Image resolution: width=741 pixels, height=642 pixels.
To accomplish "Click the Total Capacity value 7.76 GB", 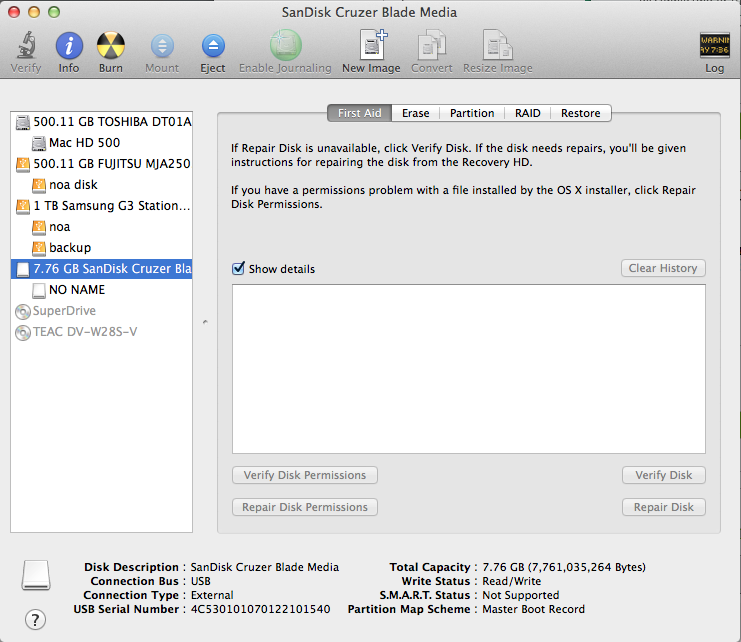I will click(x=564, y=567).
